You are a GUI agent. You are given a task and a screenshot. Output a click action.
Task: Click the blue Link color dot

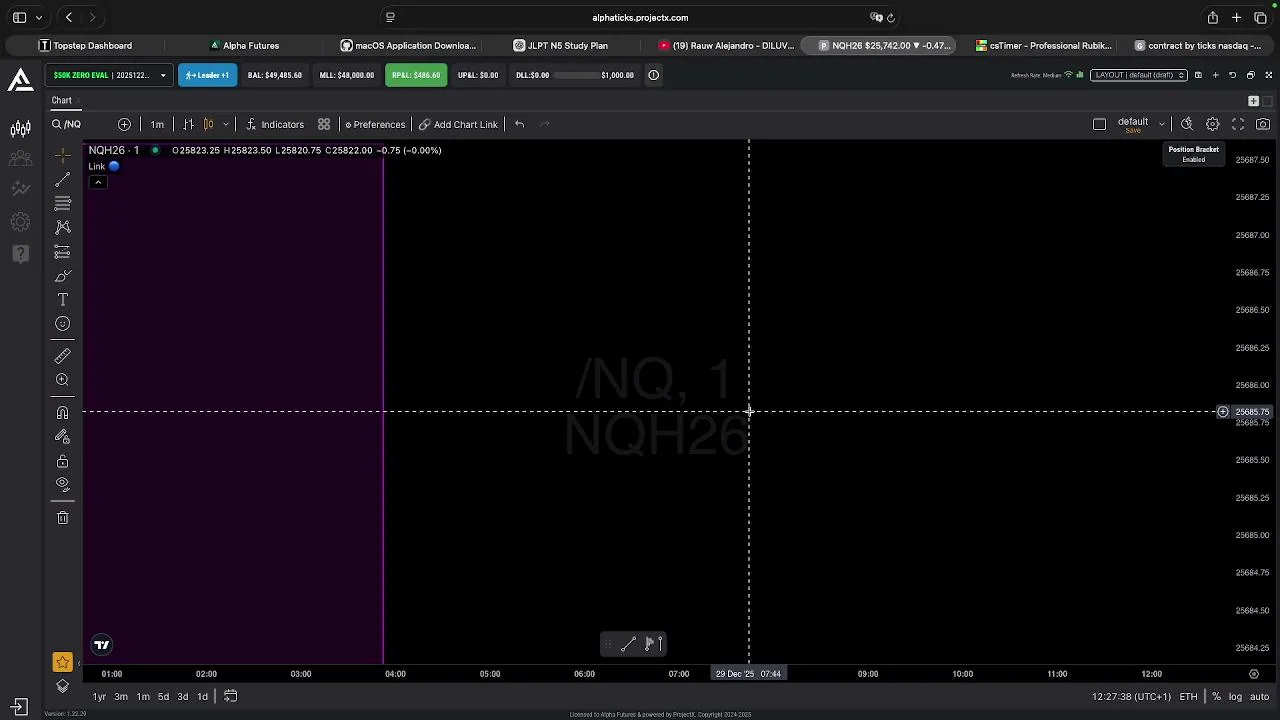coord(114,166)
